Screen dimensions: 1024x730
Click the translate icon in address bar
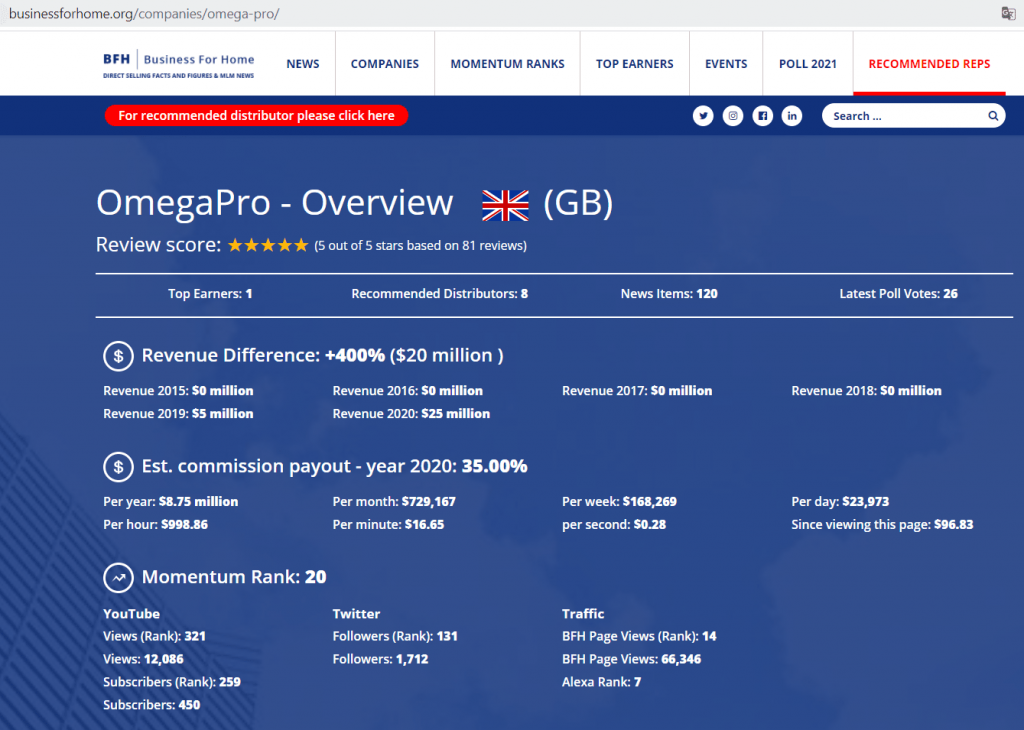[x=1009, y=13]
